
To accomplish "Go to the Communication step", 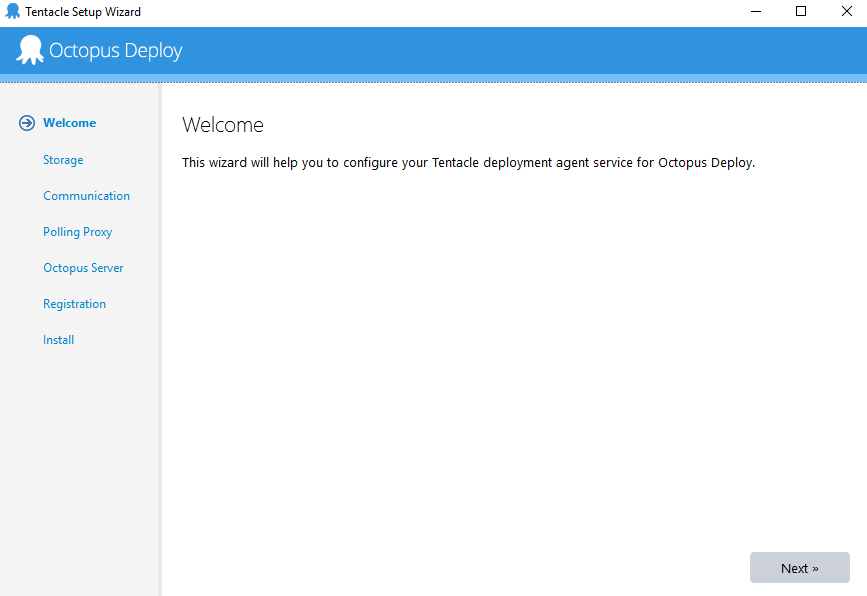I will pyautogui.click(x=86, y=196).
